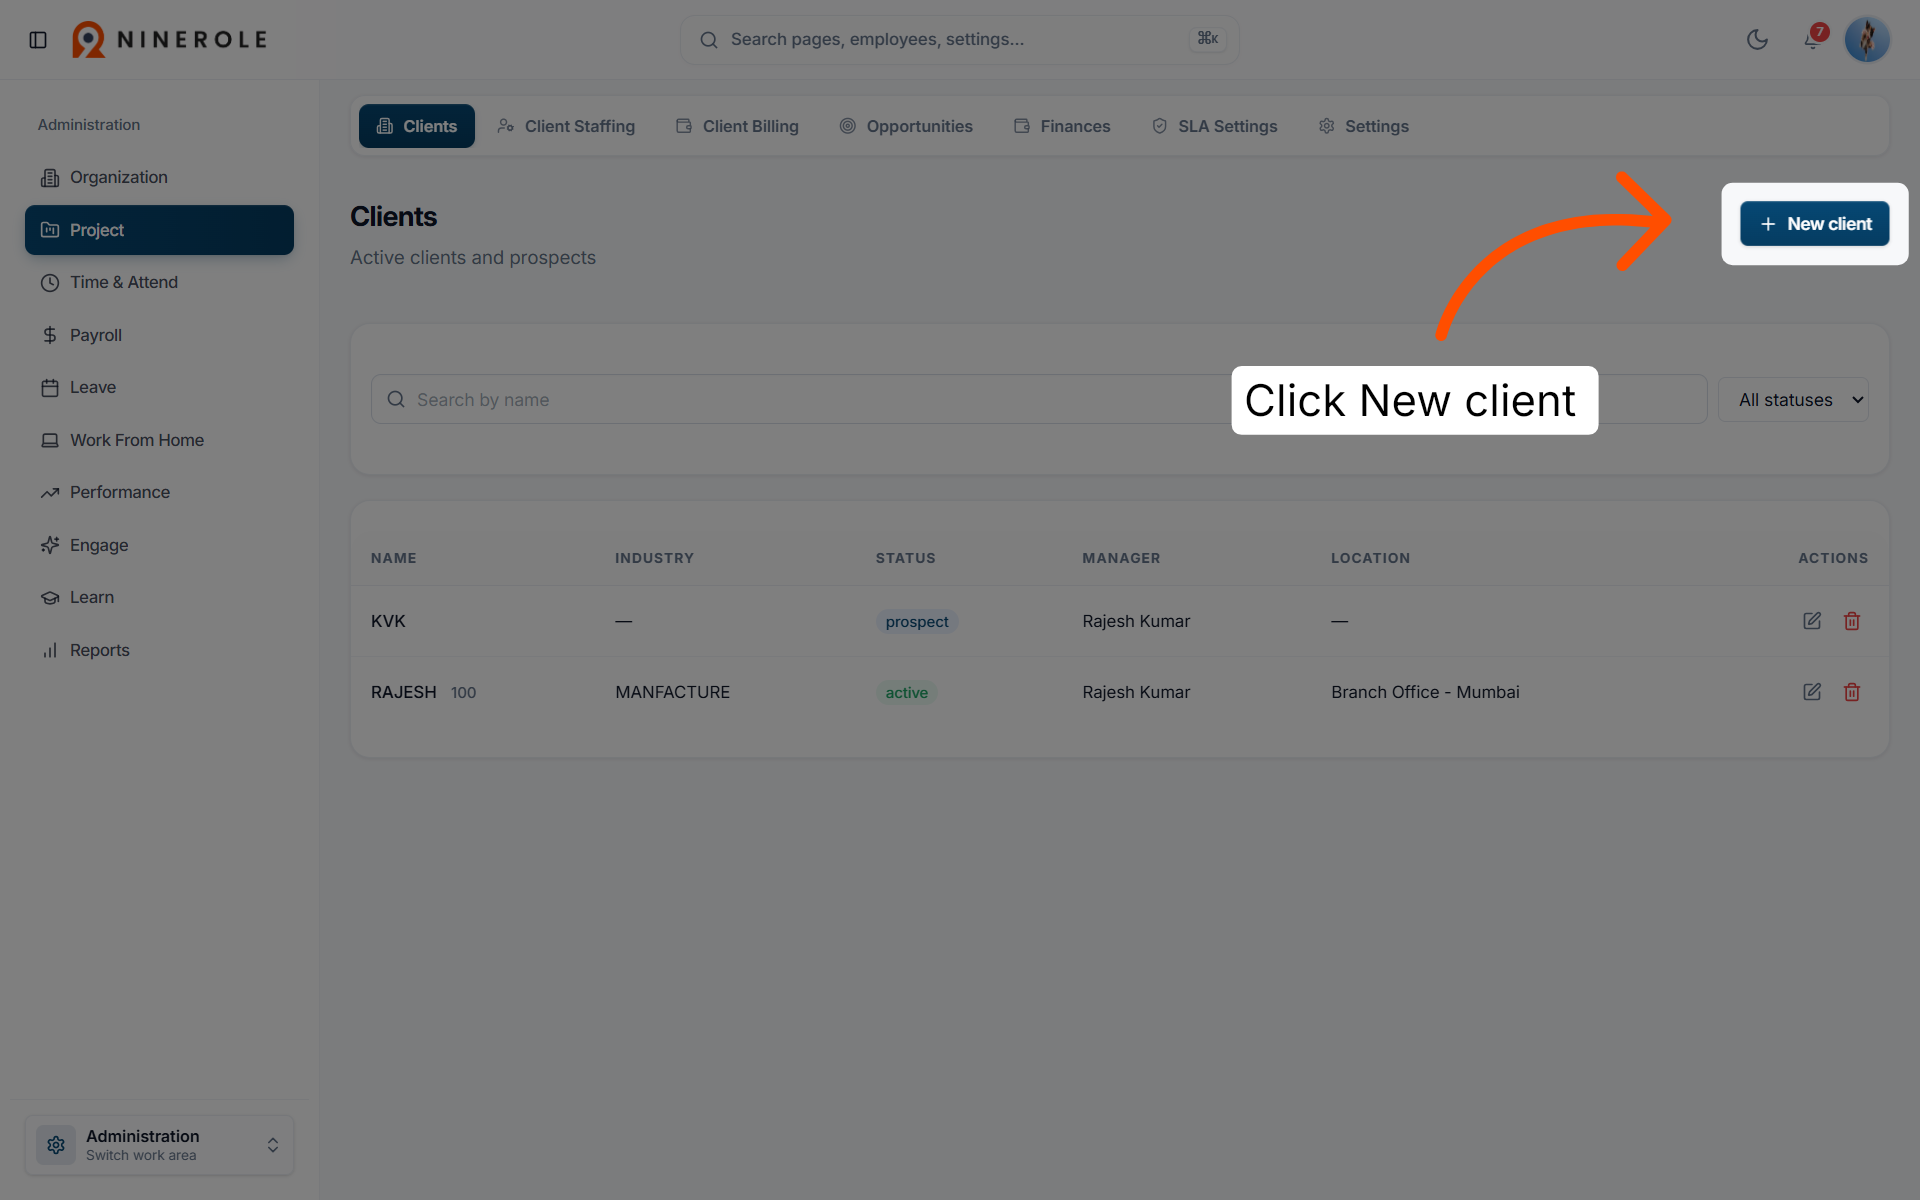Viewport: 1920px width, 1200px height.
Task: Click the Search by name field
Action: click(1038, 399)
